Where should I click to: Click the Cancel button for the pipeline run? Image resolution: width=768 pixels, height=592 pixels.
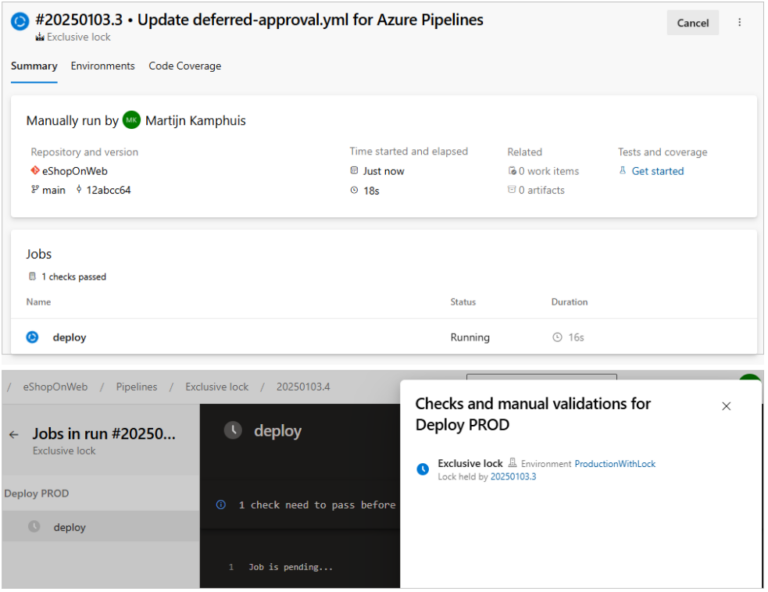pos(692,23)
